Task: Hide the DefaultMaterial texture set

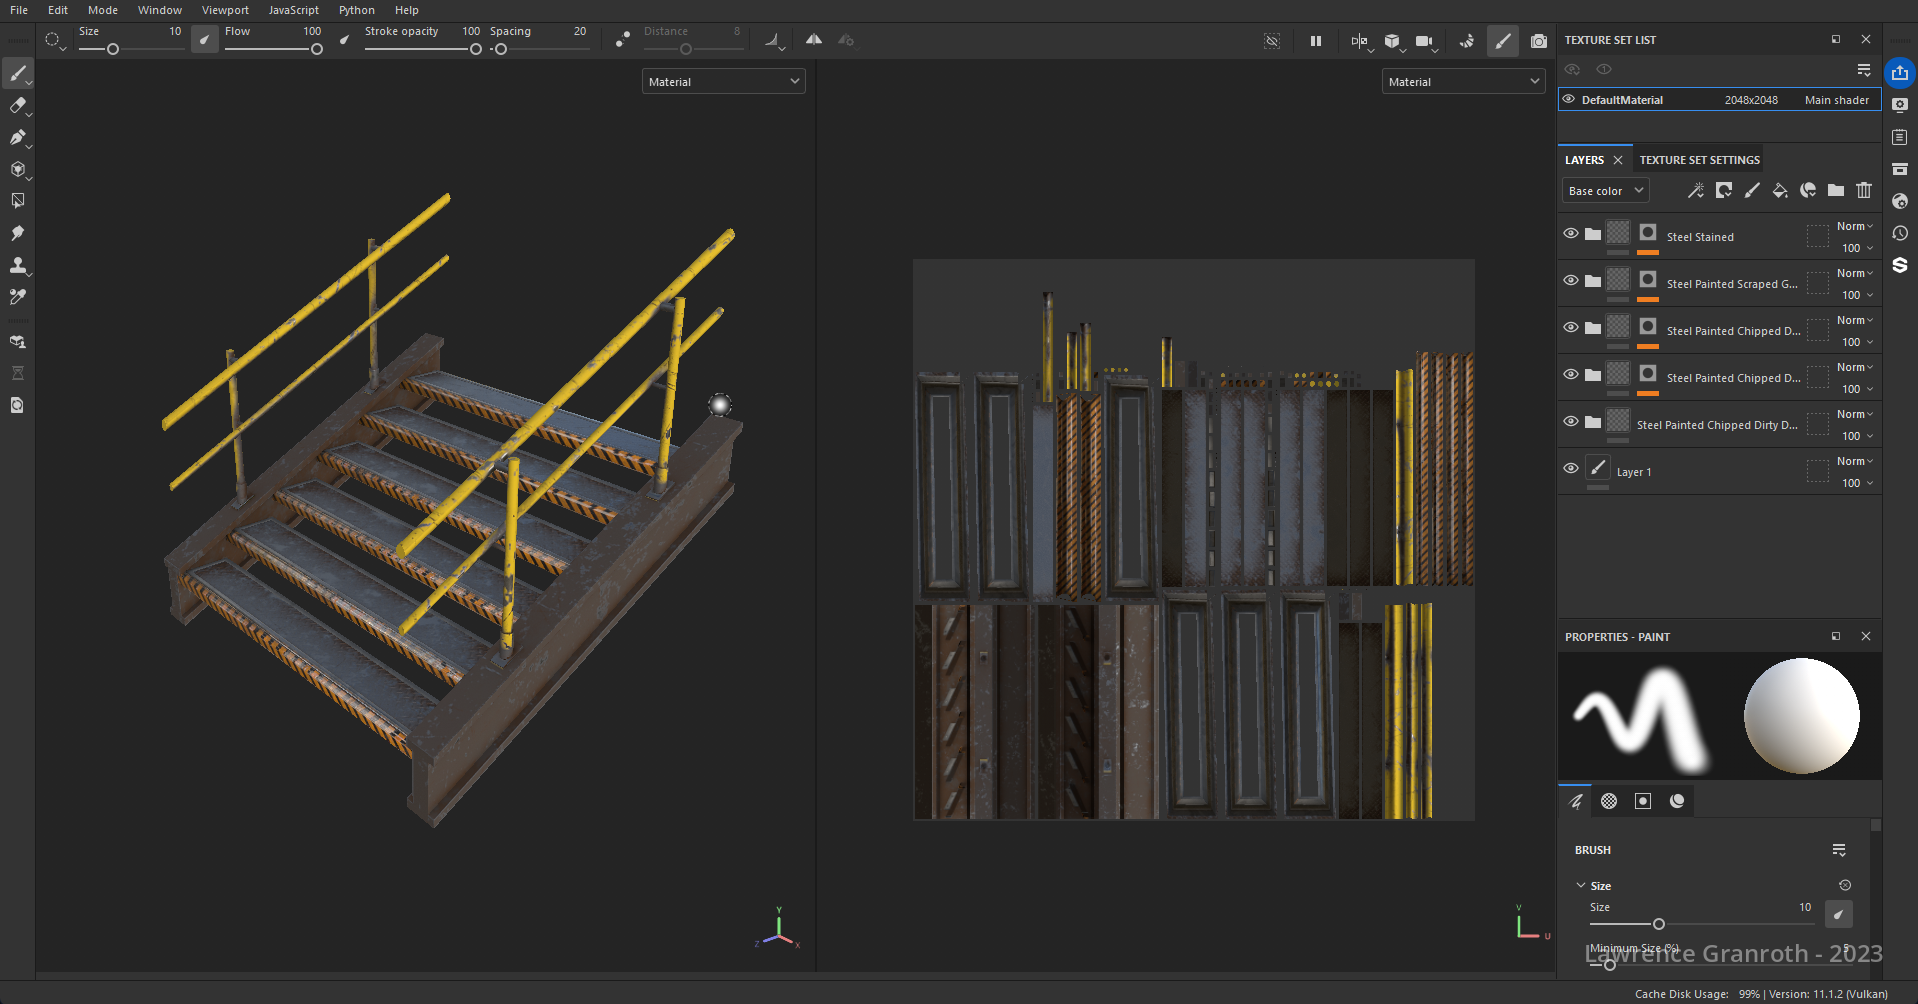Action: click(1569, 100)
